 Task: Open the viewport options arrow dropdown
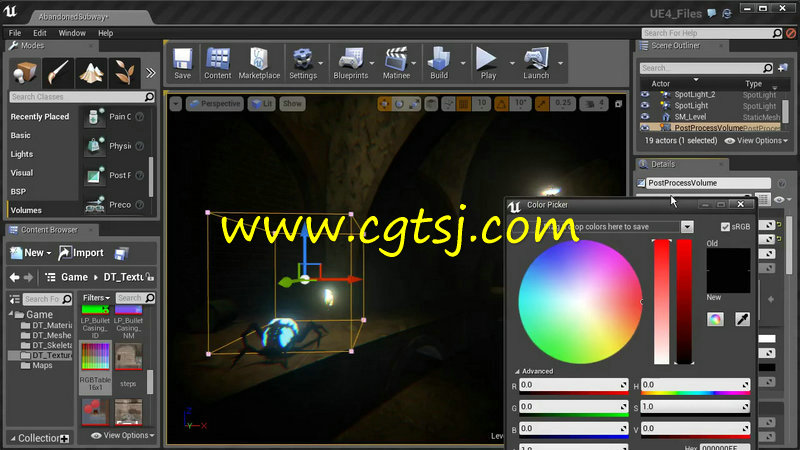(176, 104)
